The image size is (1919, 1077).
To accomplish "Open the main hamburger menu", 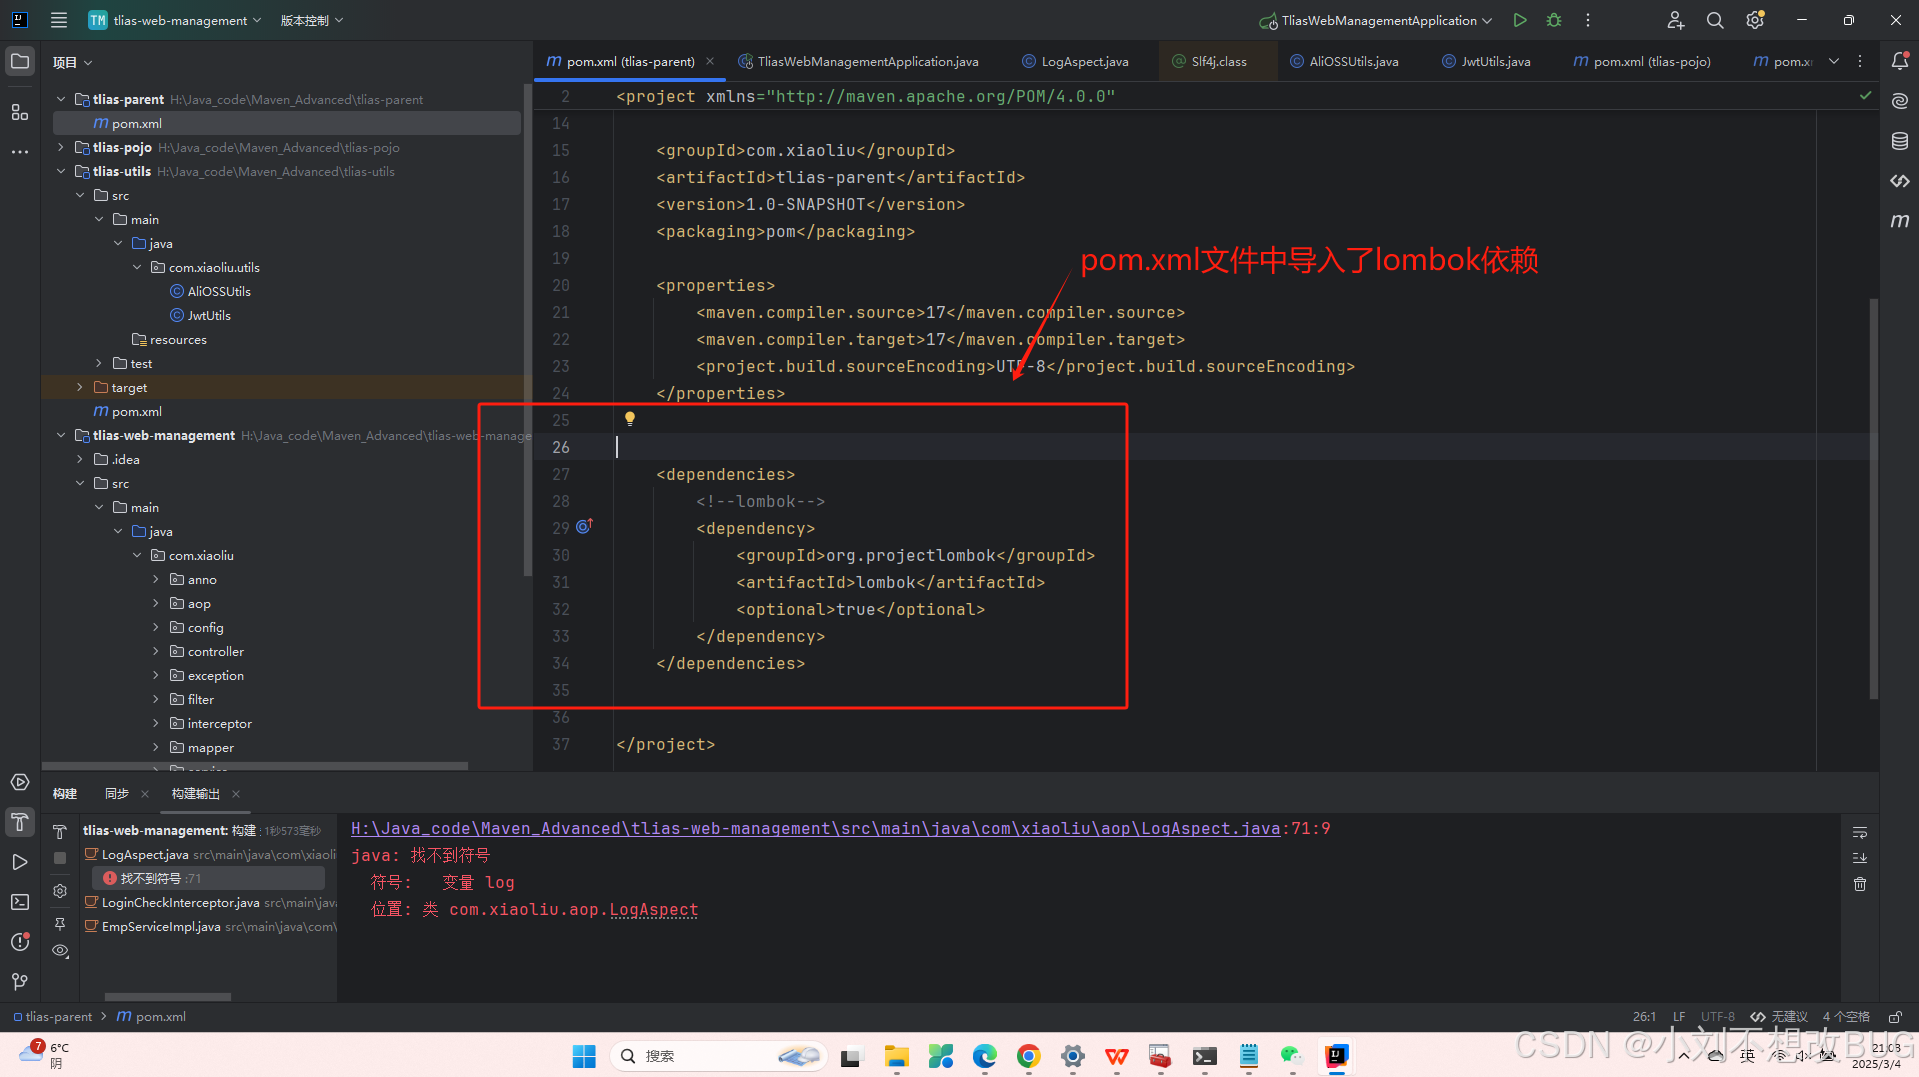I will click(x=58, y=20).
